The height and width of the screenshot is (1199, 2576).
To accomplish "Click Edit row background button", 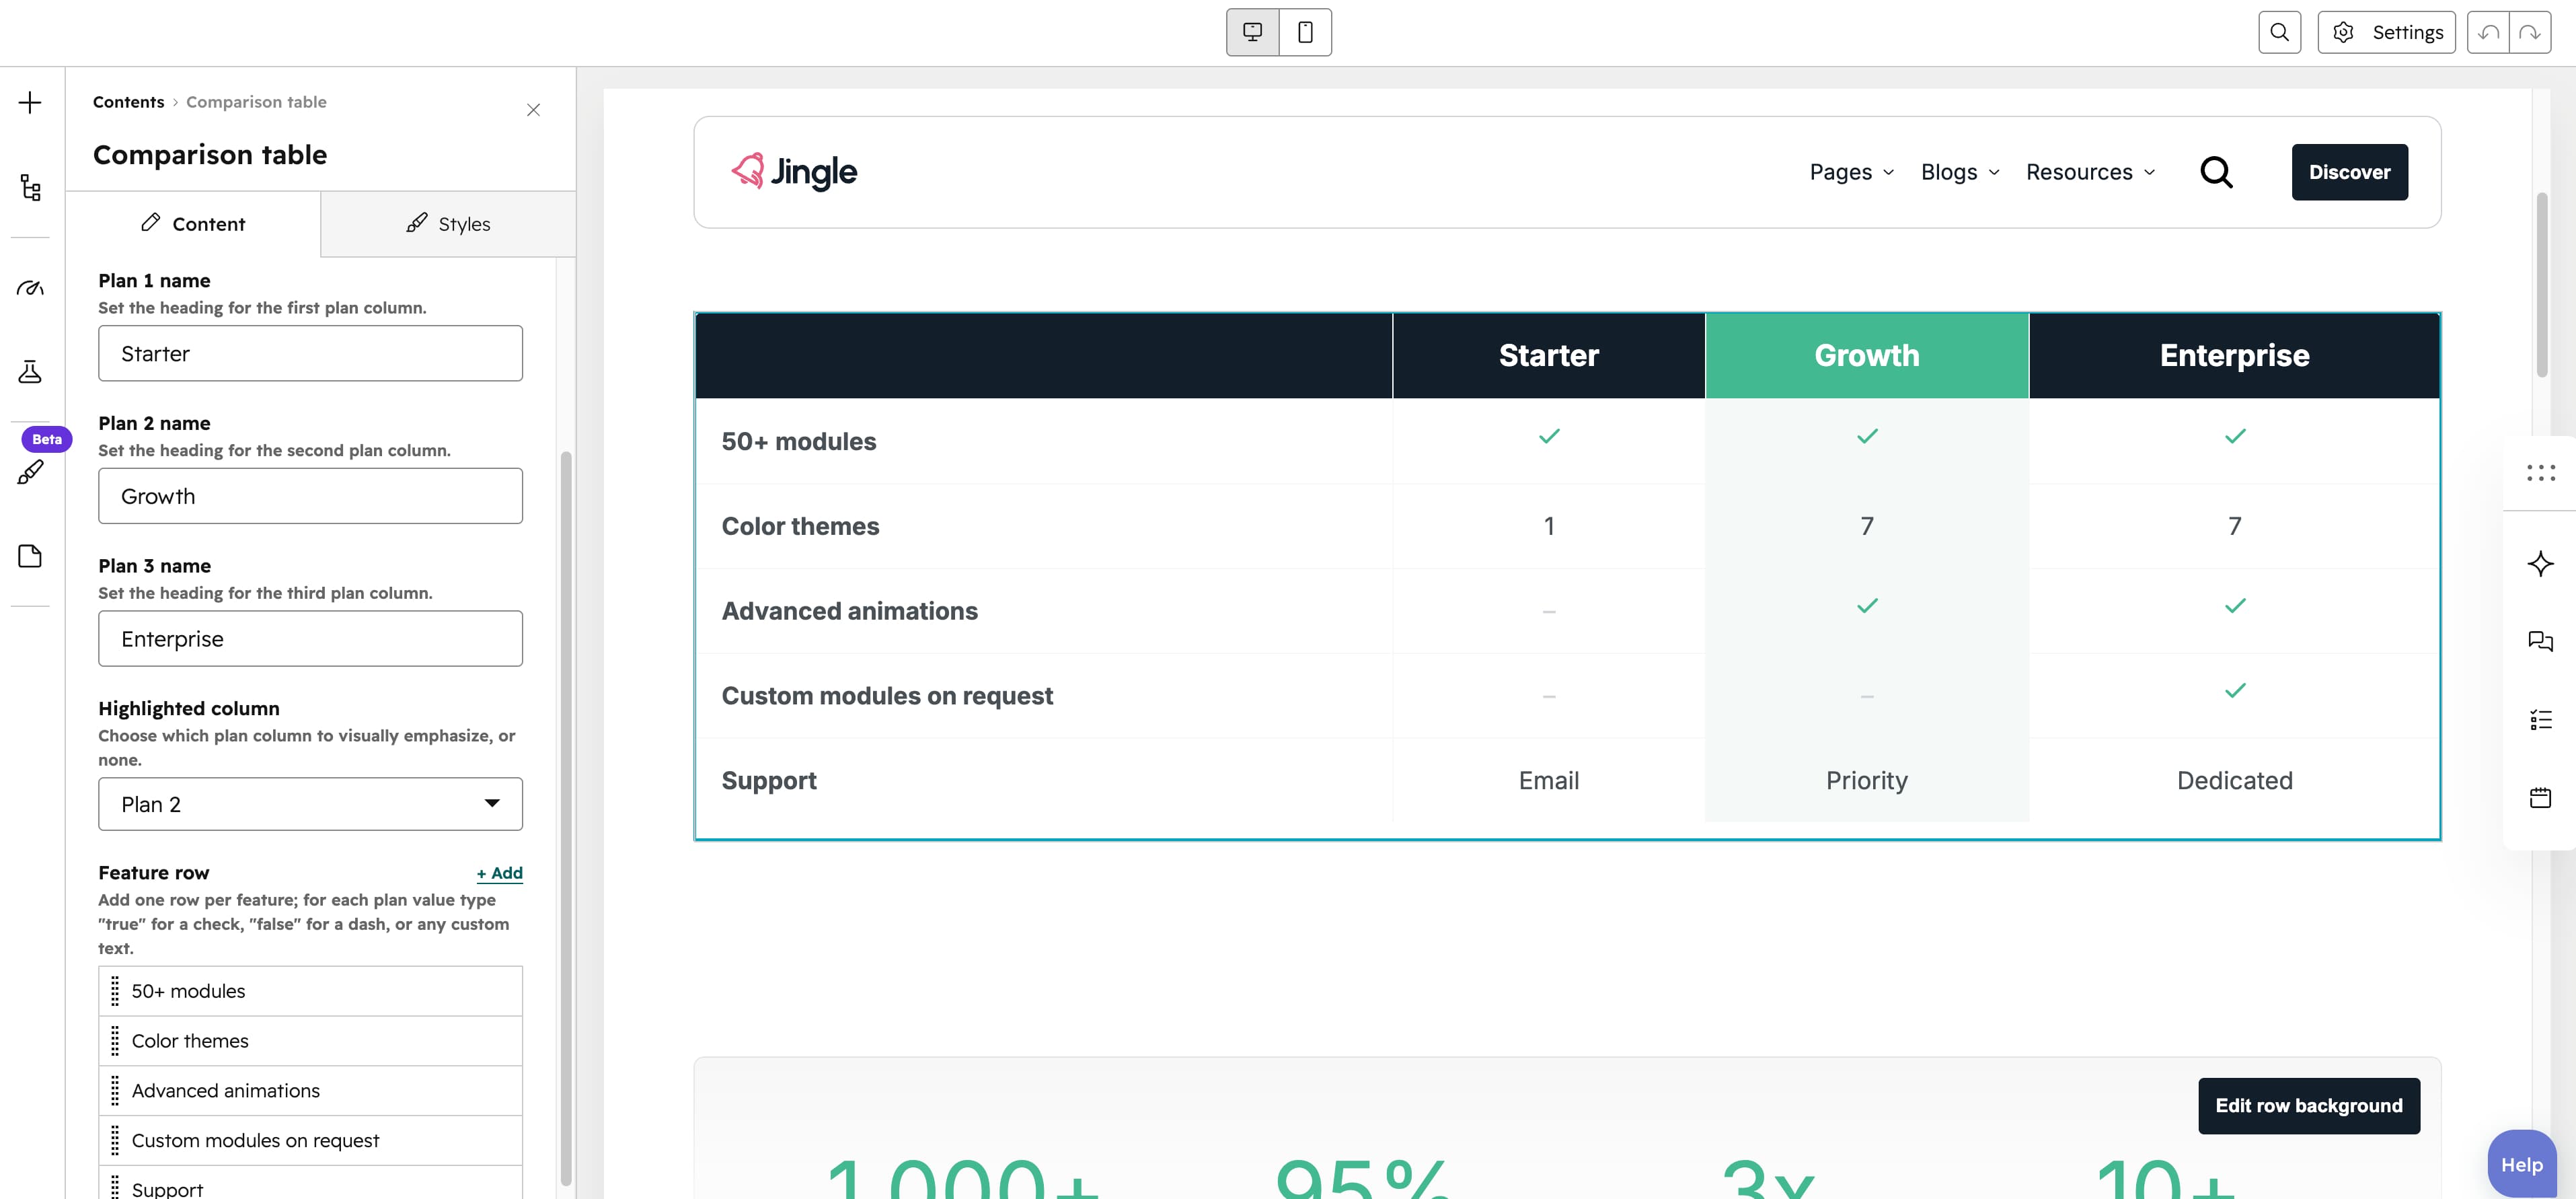I will pos(2308,1106).
